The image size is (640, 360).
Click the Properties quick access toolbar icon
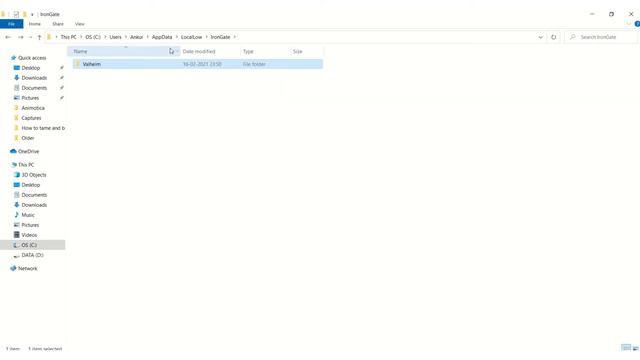pos(16,14)
